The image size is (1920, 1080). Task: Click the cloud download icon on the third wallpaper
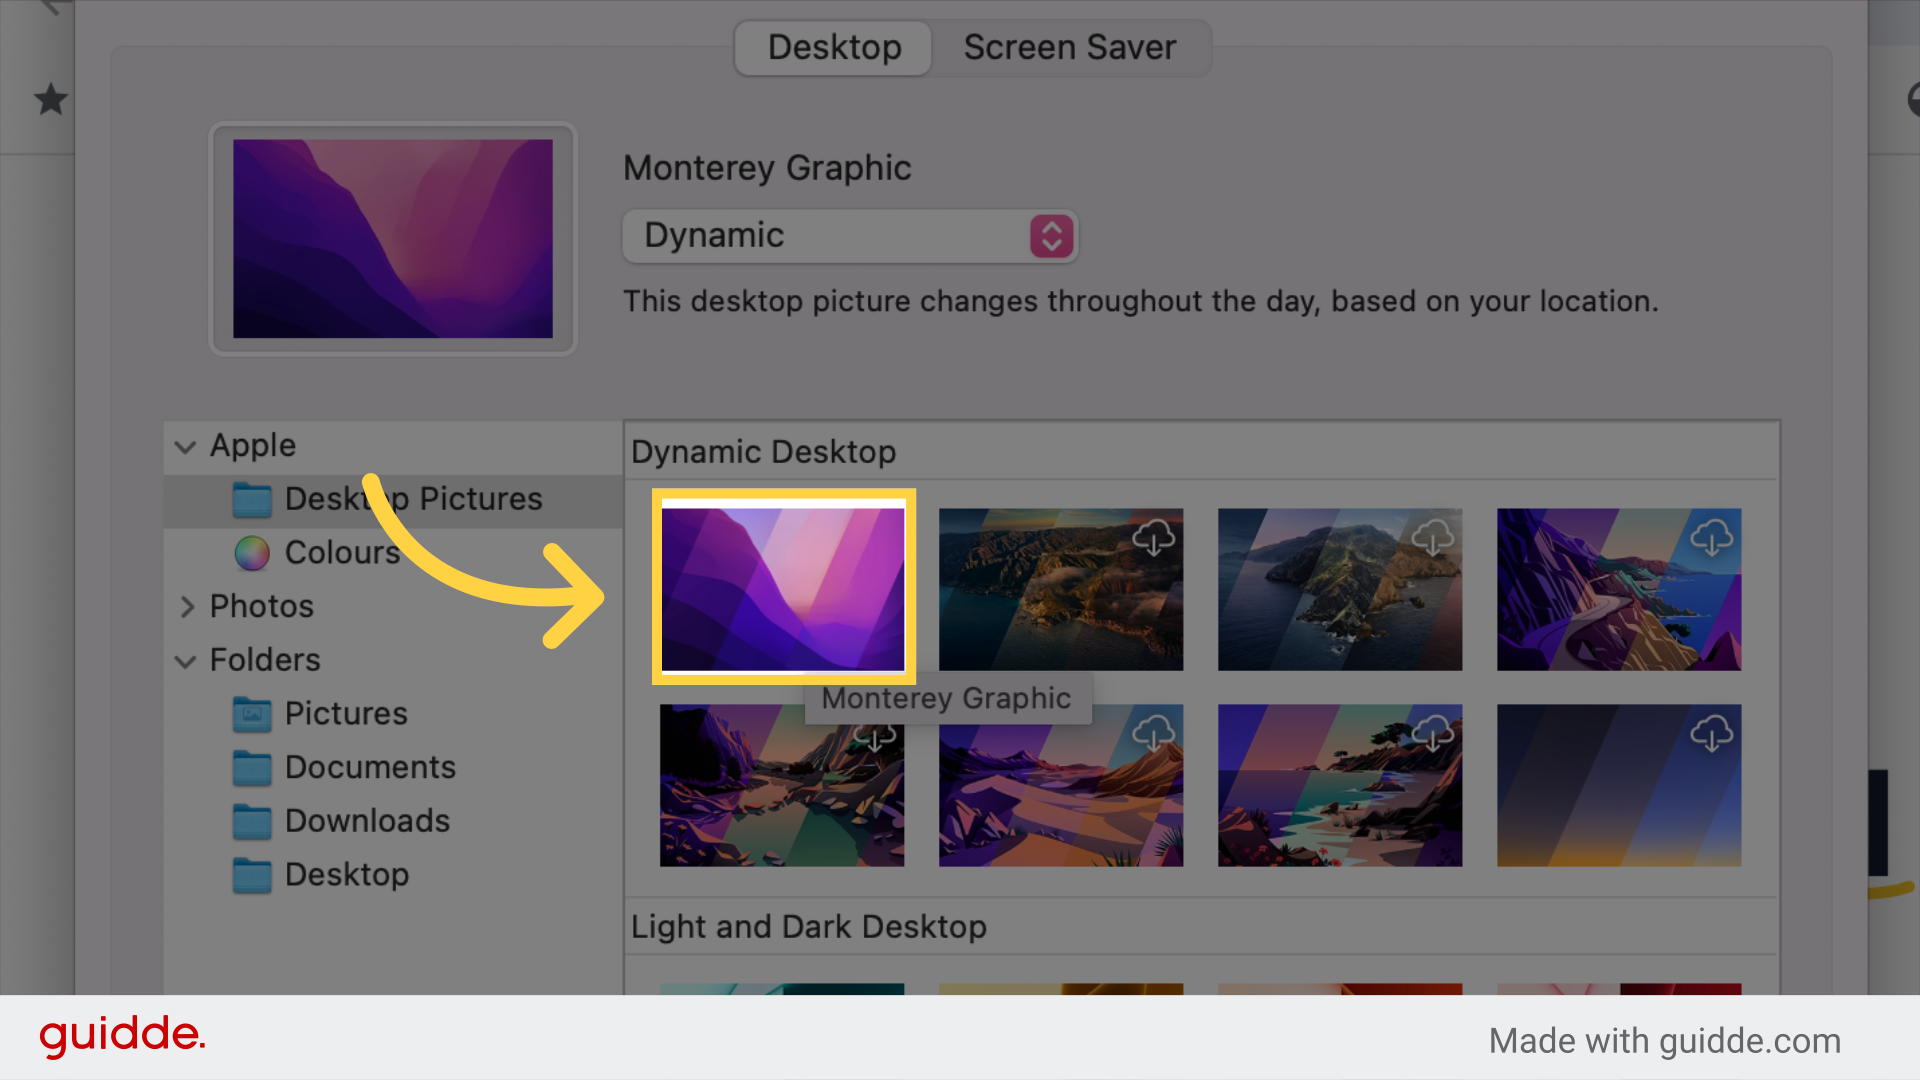pos(1435,539)
